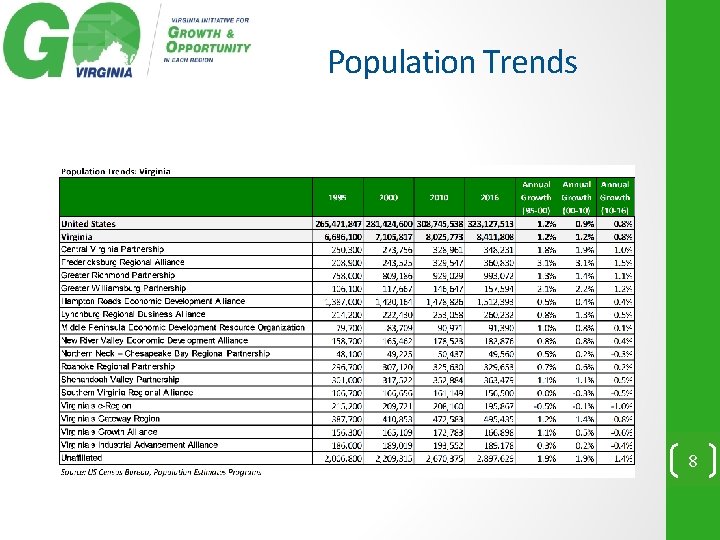Click 'Northern Neck – Chesapeake Bay Regional Partnership' label
The width and height of the screenshot is (720, 540).
(165, 353)
